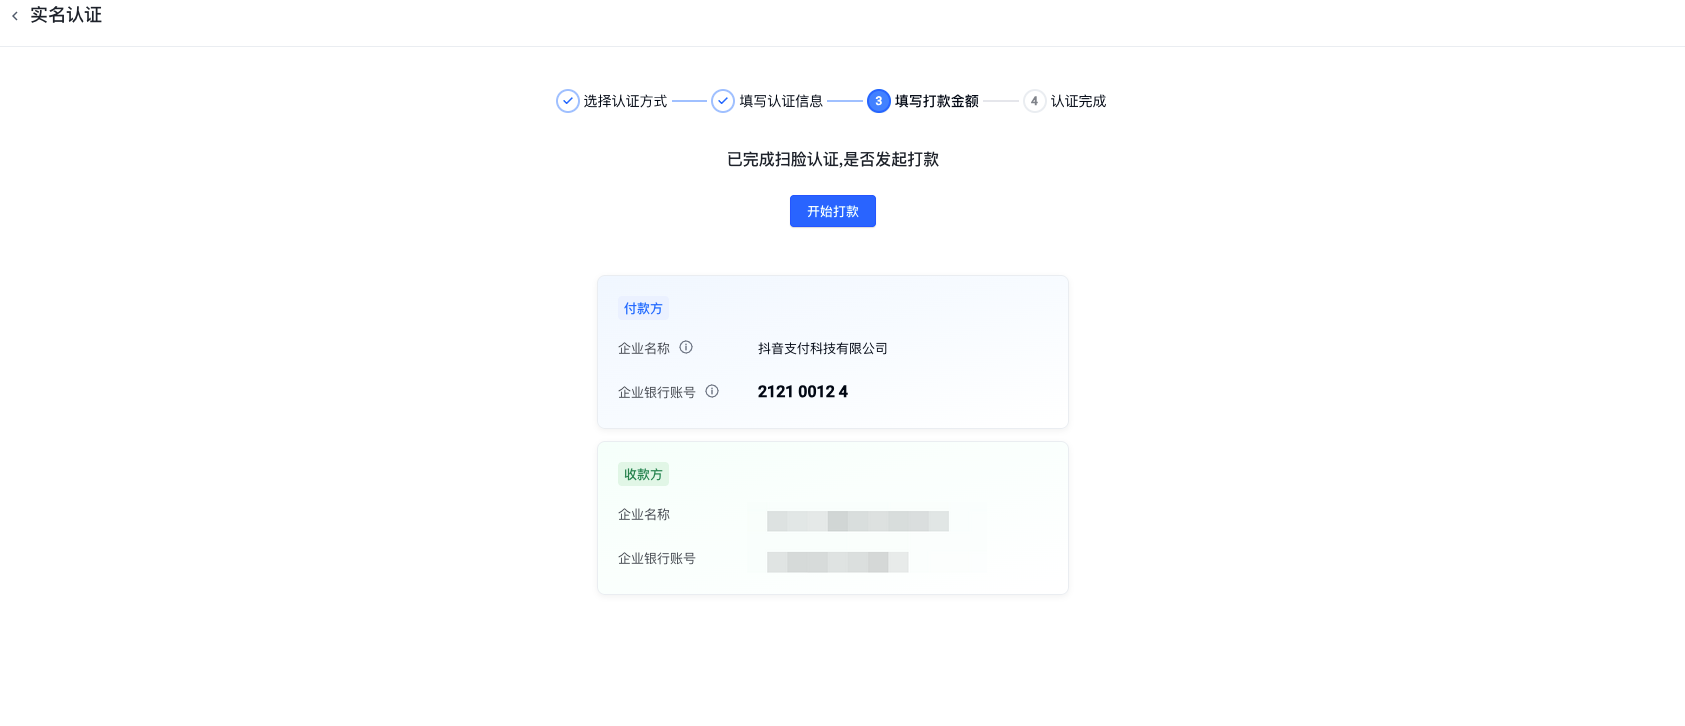
Task: Click the blurred payee bank account number
Action: click(837, 562)
